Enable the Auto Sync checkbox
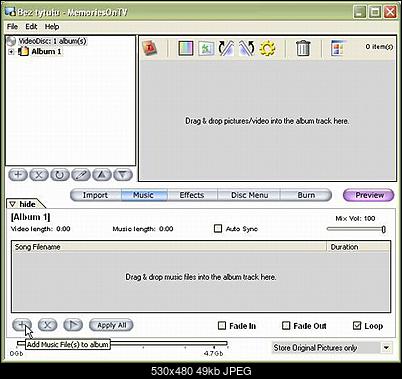 218,229
